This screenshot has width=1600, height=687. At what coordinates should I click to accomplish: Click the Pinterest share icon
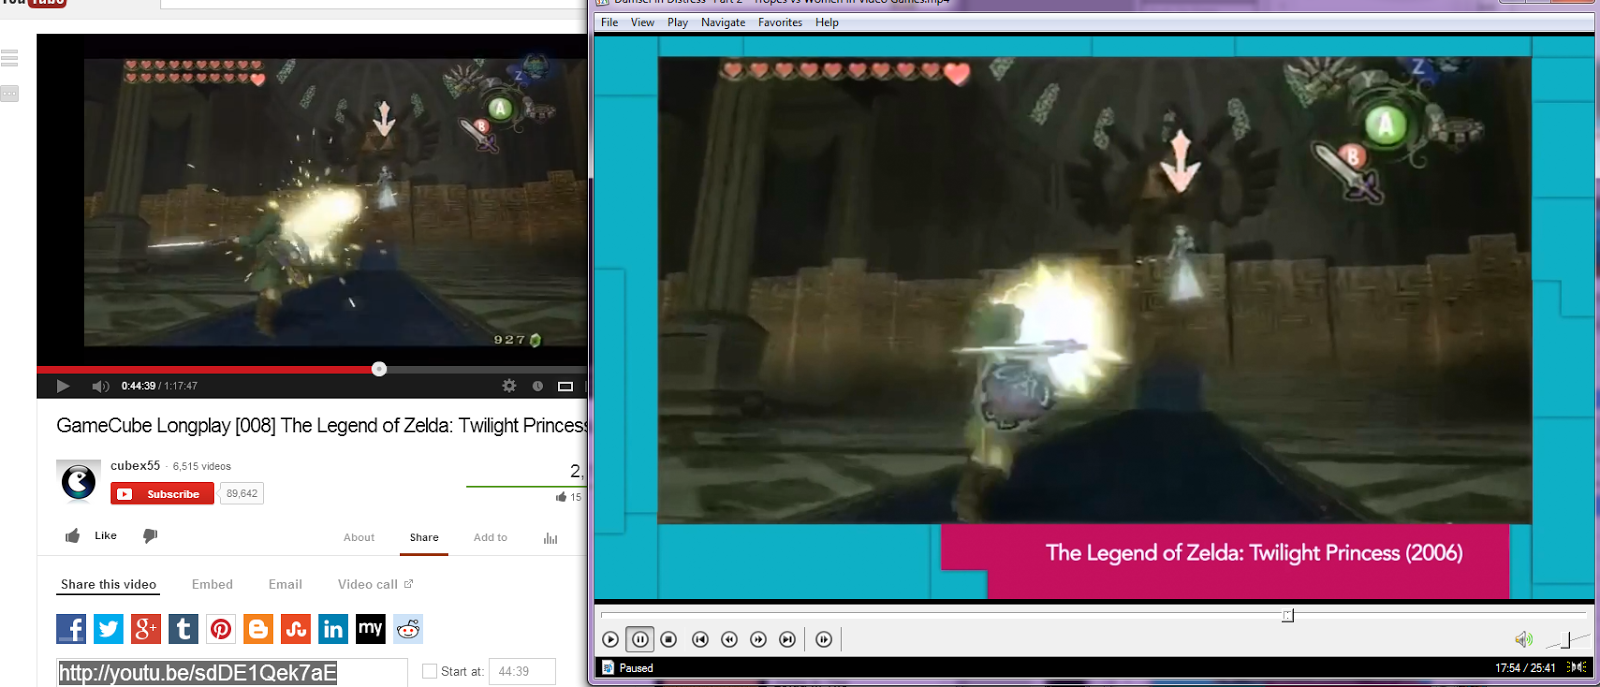221,629
